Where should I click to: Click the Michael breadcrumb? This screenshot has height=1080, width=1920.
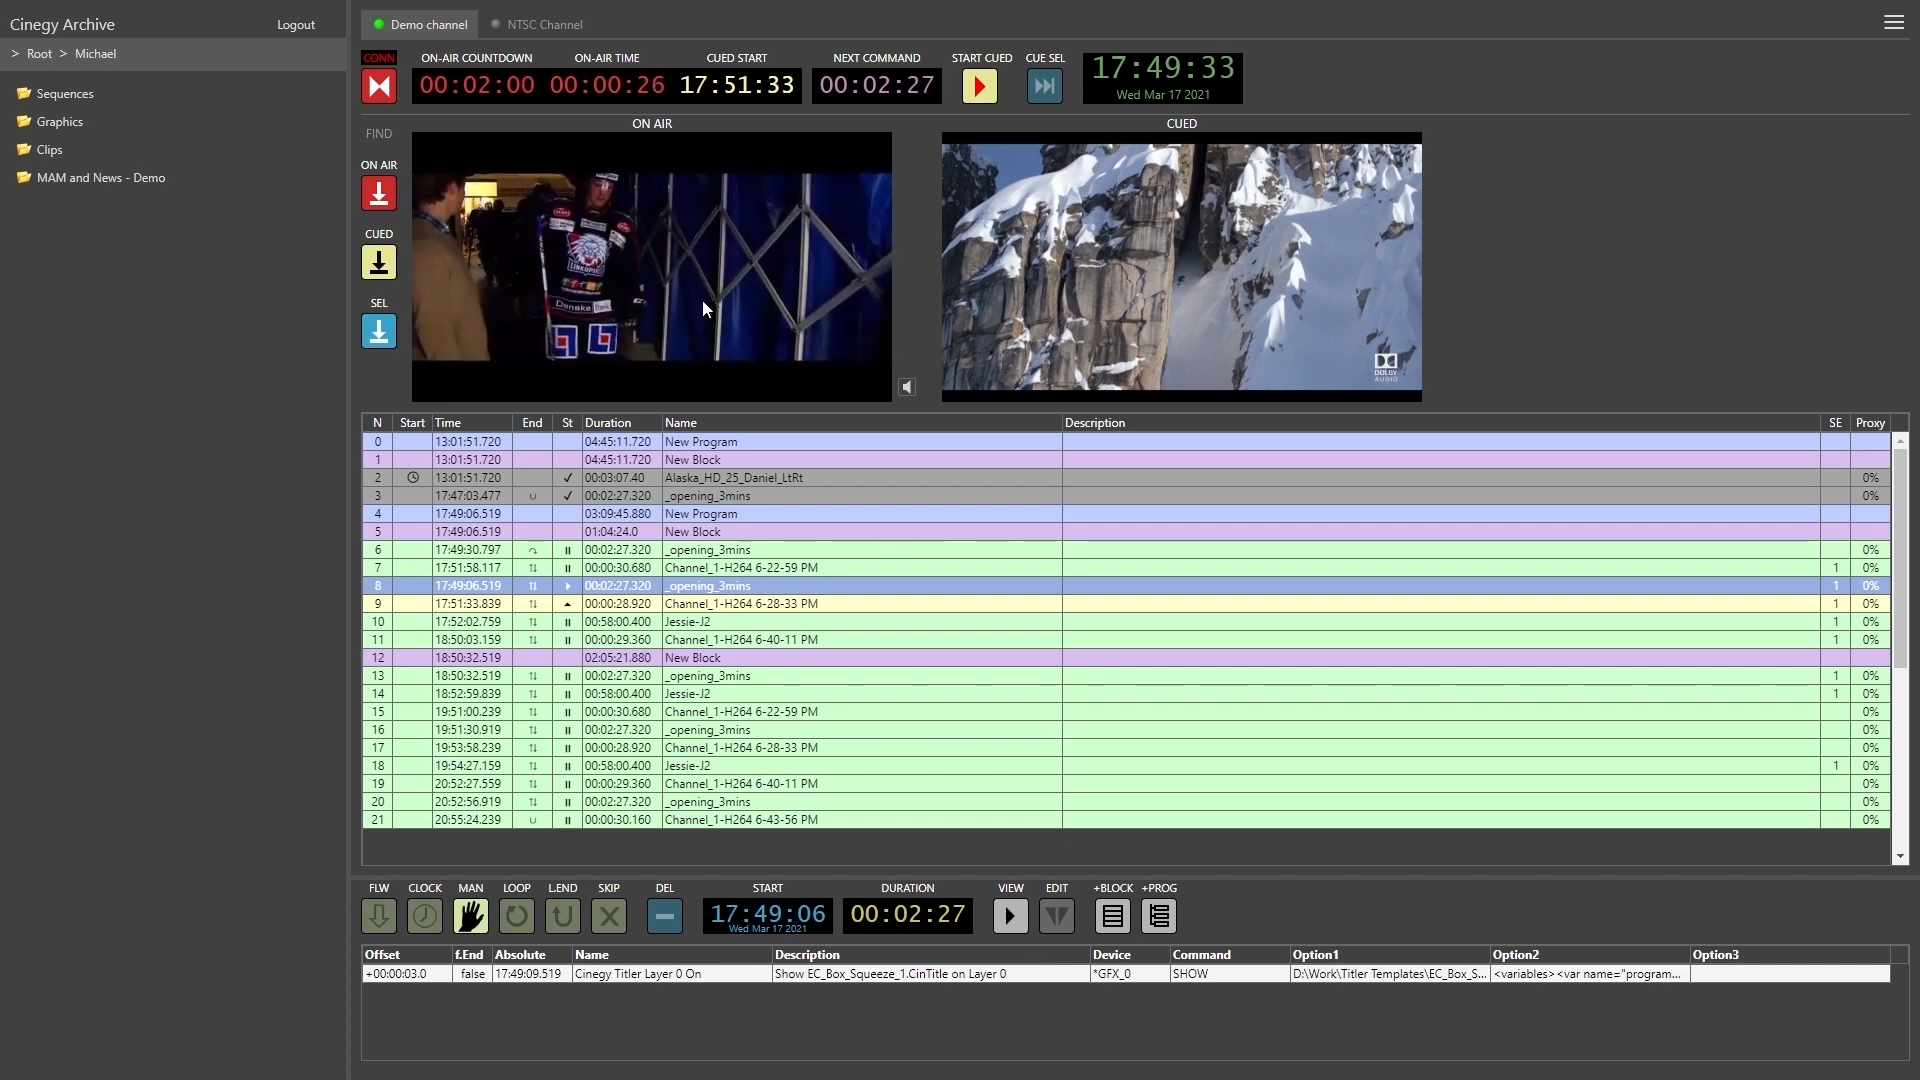(x=96, y=54)
